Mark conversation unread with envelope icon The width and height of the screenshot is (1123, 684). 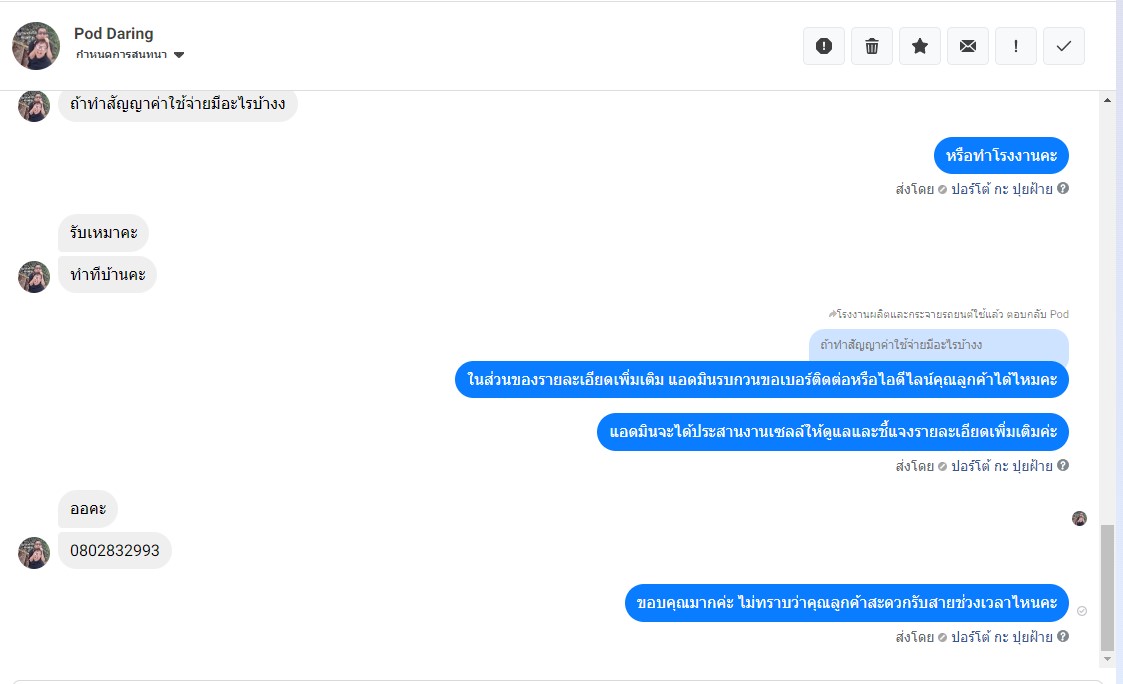tap(968, 46)
